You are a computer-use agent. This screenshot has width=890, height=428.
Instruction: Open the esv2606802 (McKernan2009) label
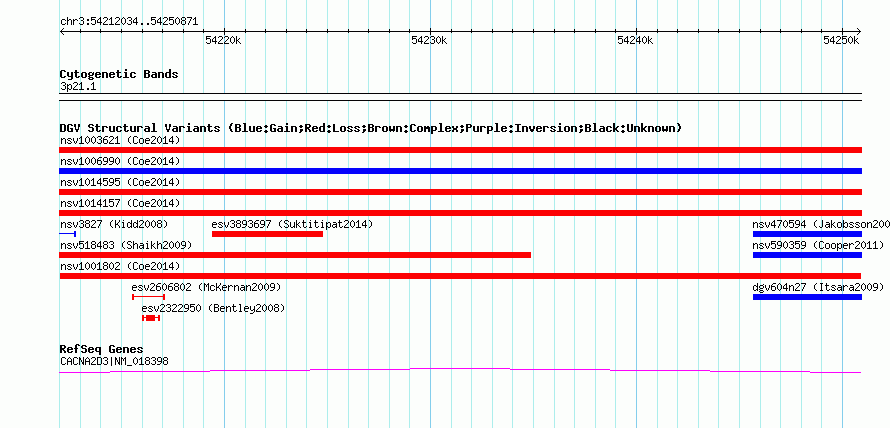[x=206, y=287]
